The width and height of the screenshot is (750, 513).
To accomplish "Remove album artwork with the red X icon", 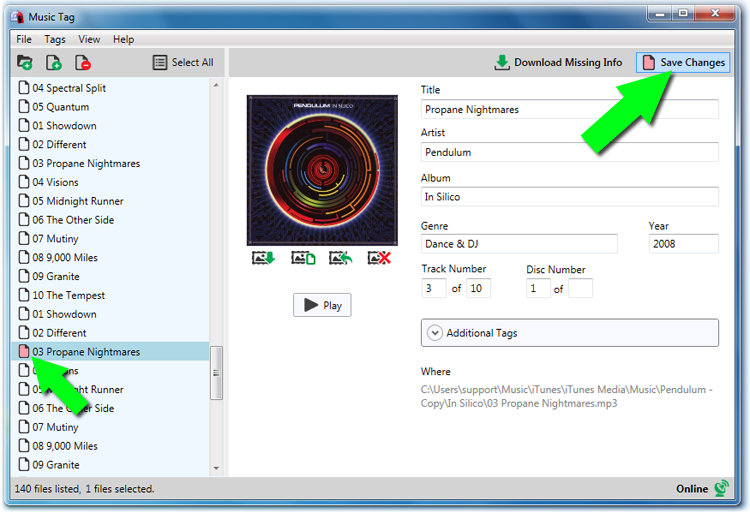I will tap(379, 258).
